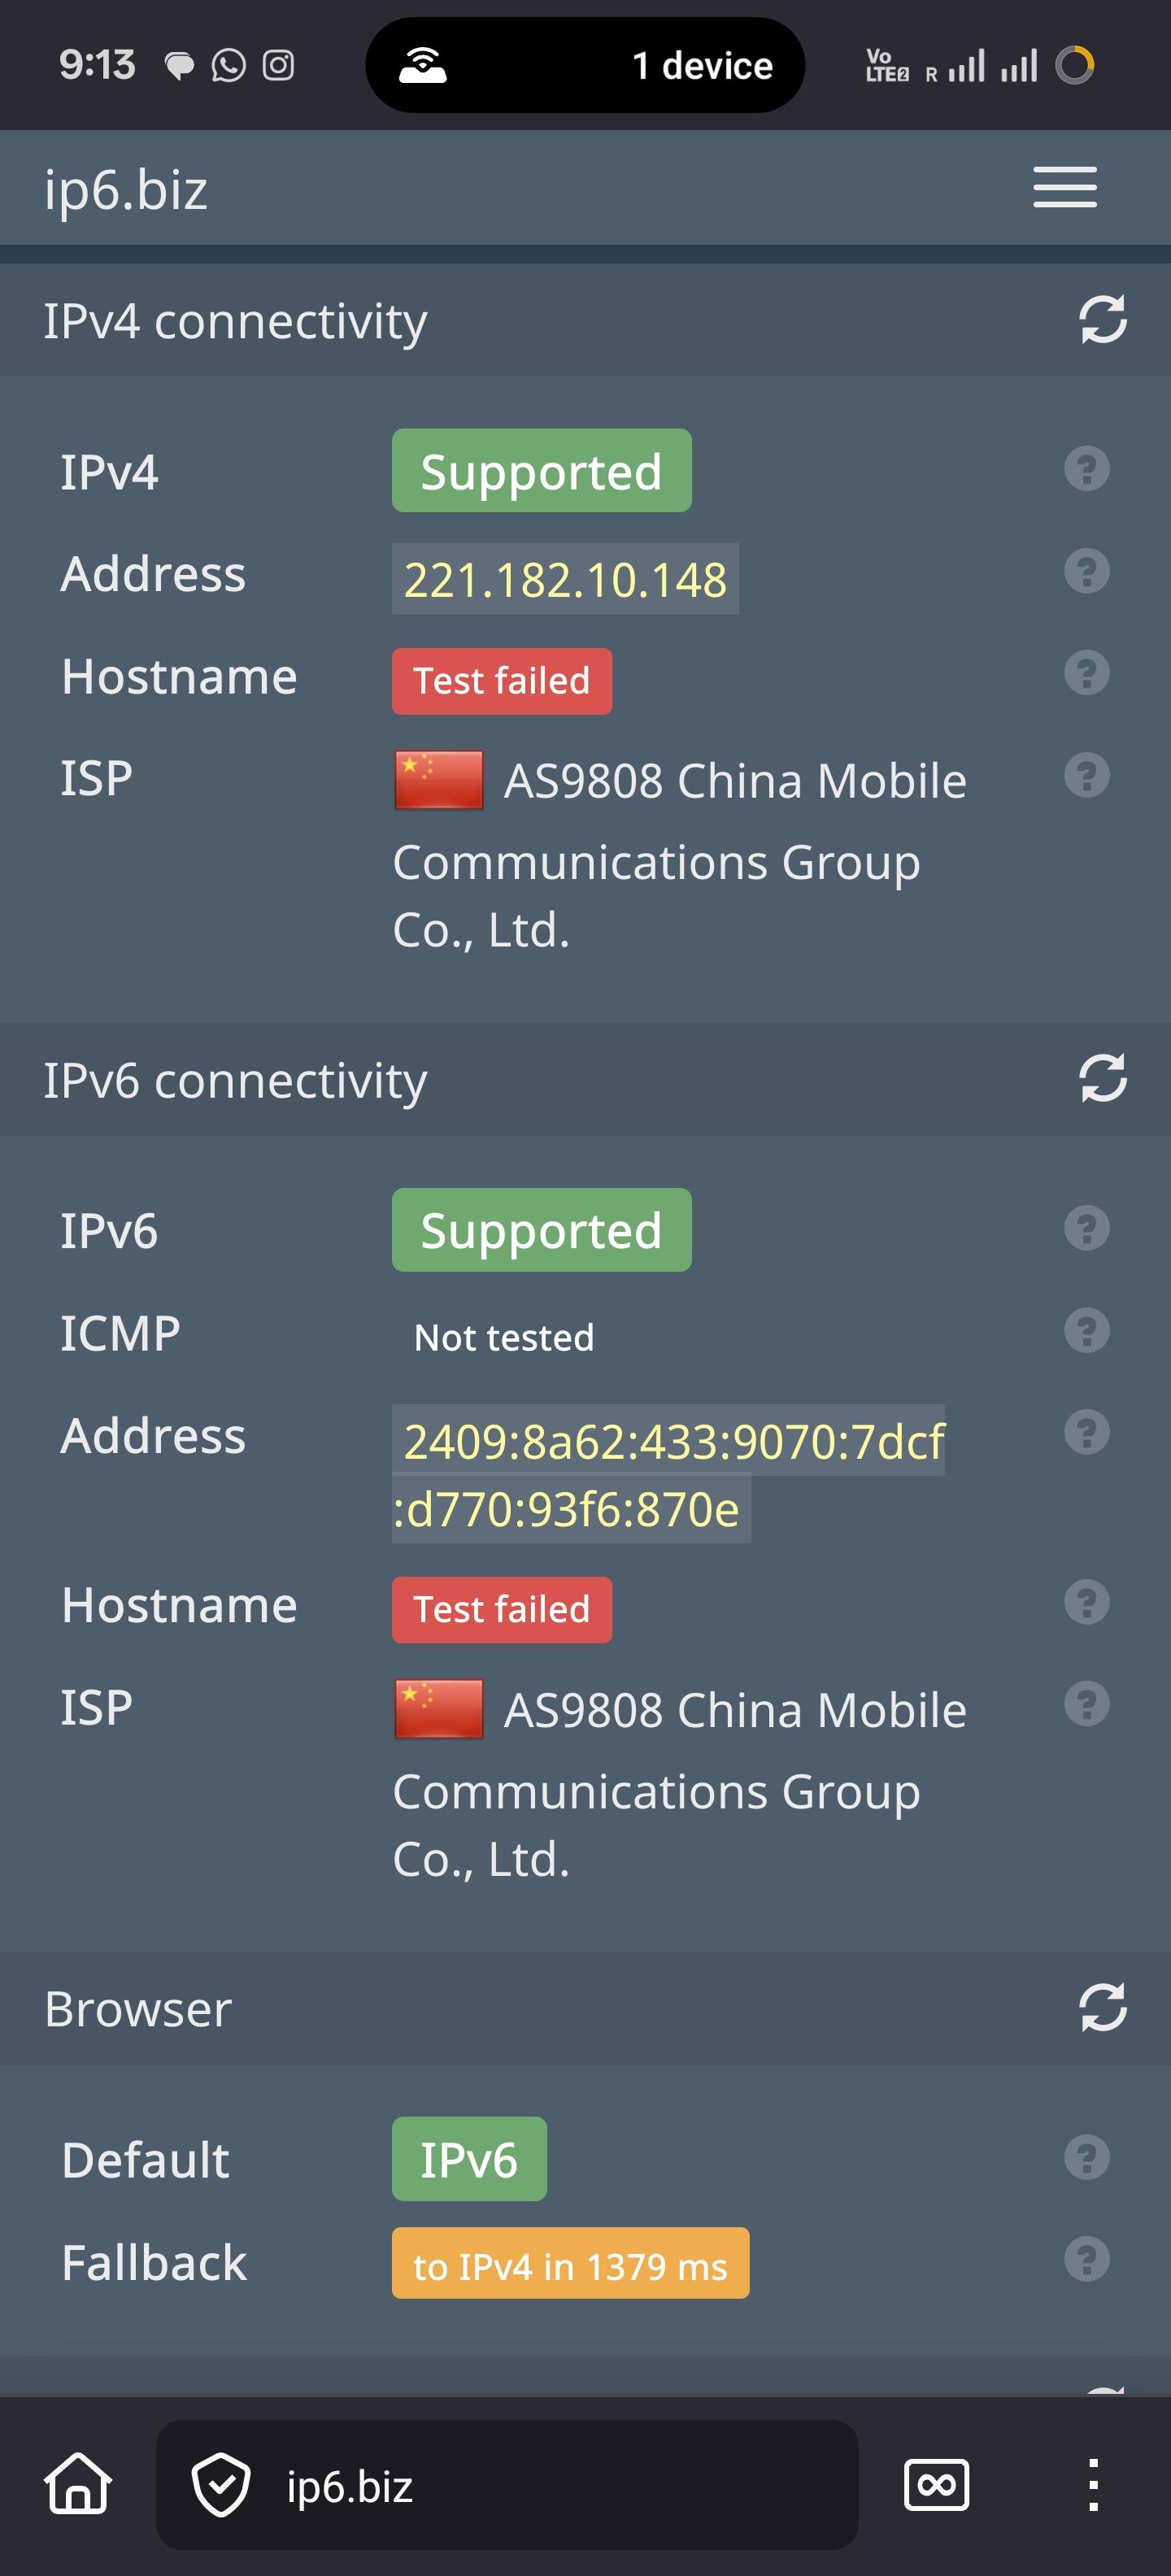Image resolution: width=1171 pixels, height=2576 pixels.
Task: Click the ip6.biz site title
Action: click(126, 189)
